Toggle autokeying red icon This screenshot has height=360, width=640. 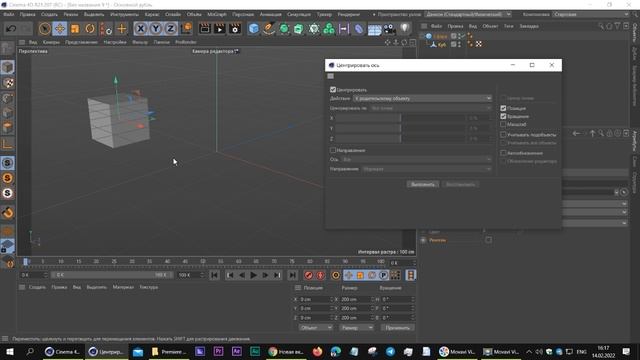[x=320, y=276]
